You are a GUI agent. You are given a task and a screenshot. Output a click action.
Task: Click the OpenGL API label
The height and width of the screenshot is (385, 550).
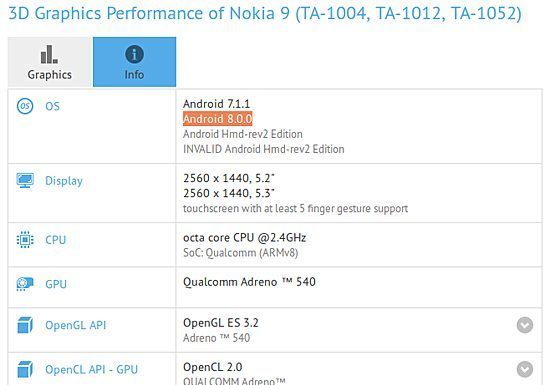[x=75, y=325]
